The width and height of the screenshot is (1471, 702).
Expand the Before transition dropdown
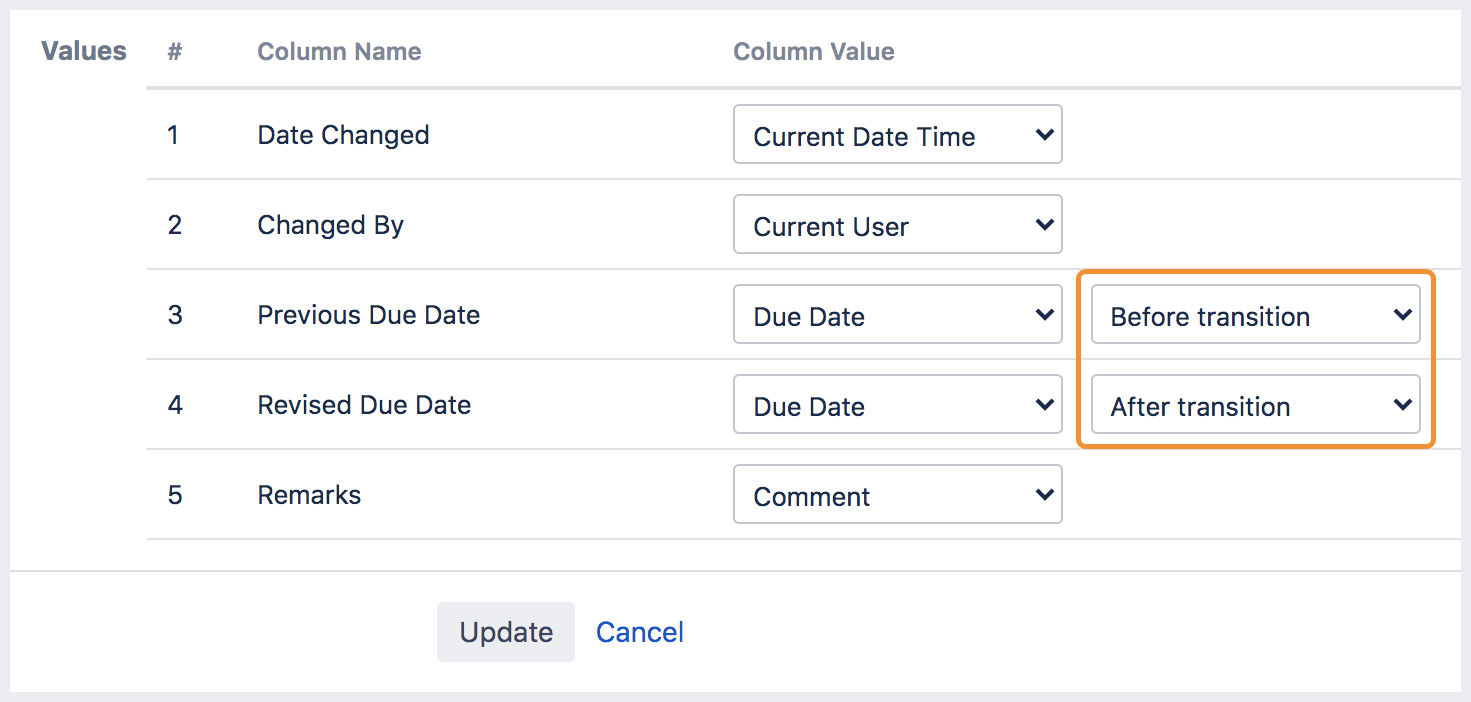click(x=1255, y=315)
